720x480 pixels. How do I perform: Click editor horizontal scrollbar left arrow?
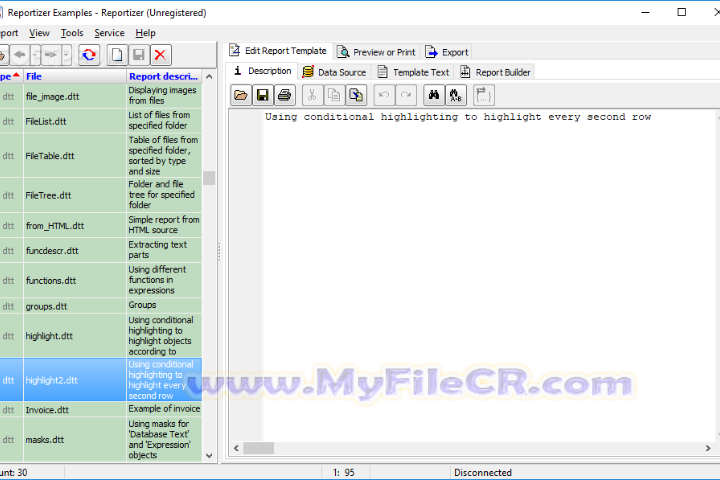(x=236, y=448)
